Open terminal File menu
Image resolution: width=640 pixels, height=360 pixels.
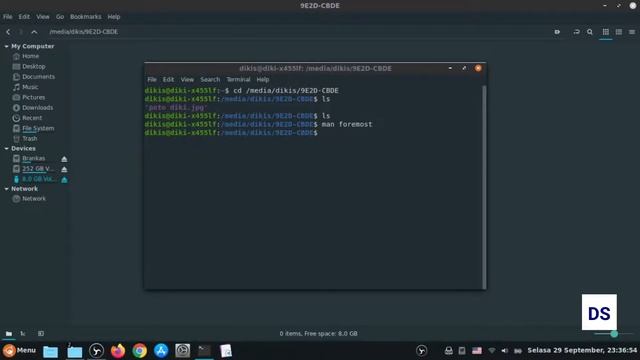coord(152,80)
